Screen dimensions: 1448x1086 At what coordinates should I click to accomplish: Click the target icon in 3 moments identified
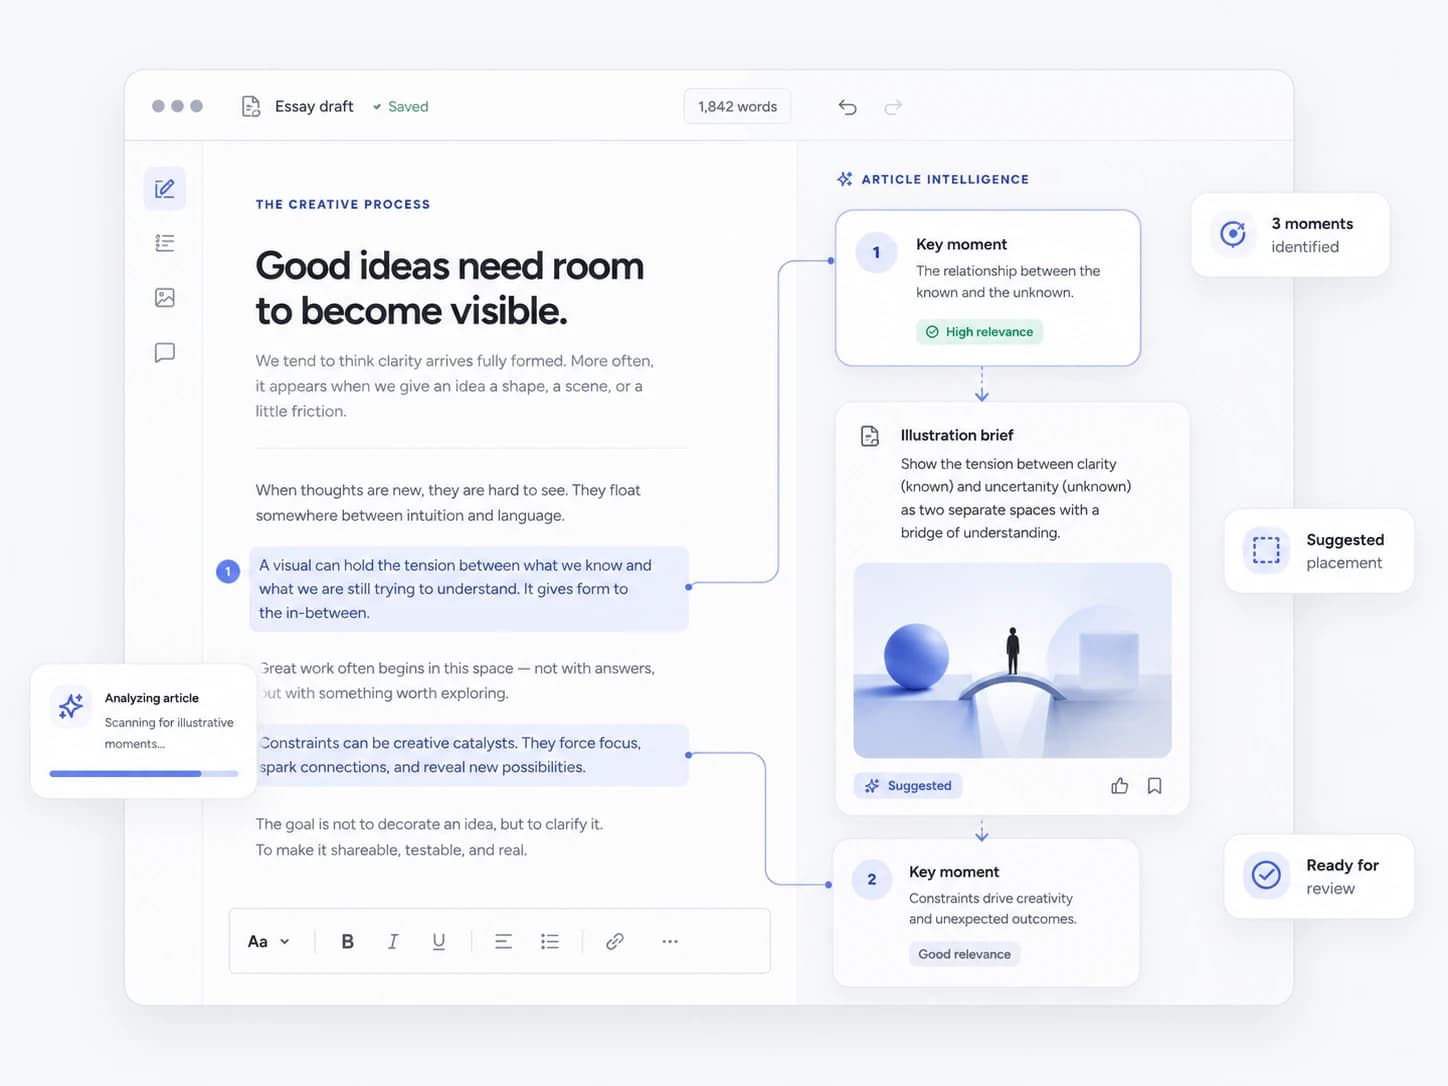1233,234
